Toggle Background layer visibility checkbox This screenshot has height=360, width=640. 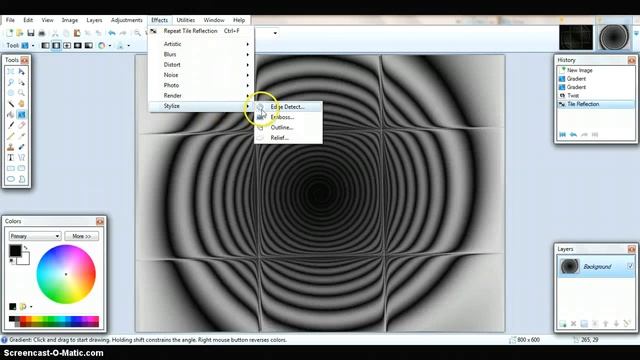click(x=630, y=266)
